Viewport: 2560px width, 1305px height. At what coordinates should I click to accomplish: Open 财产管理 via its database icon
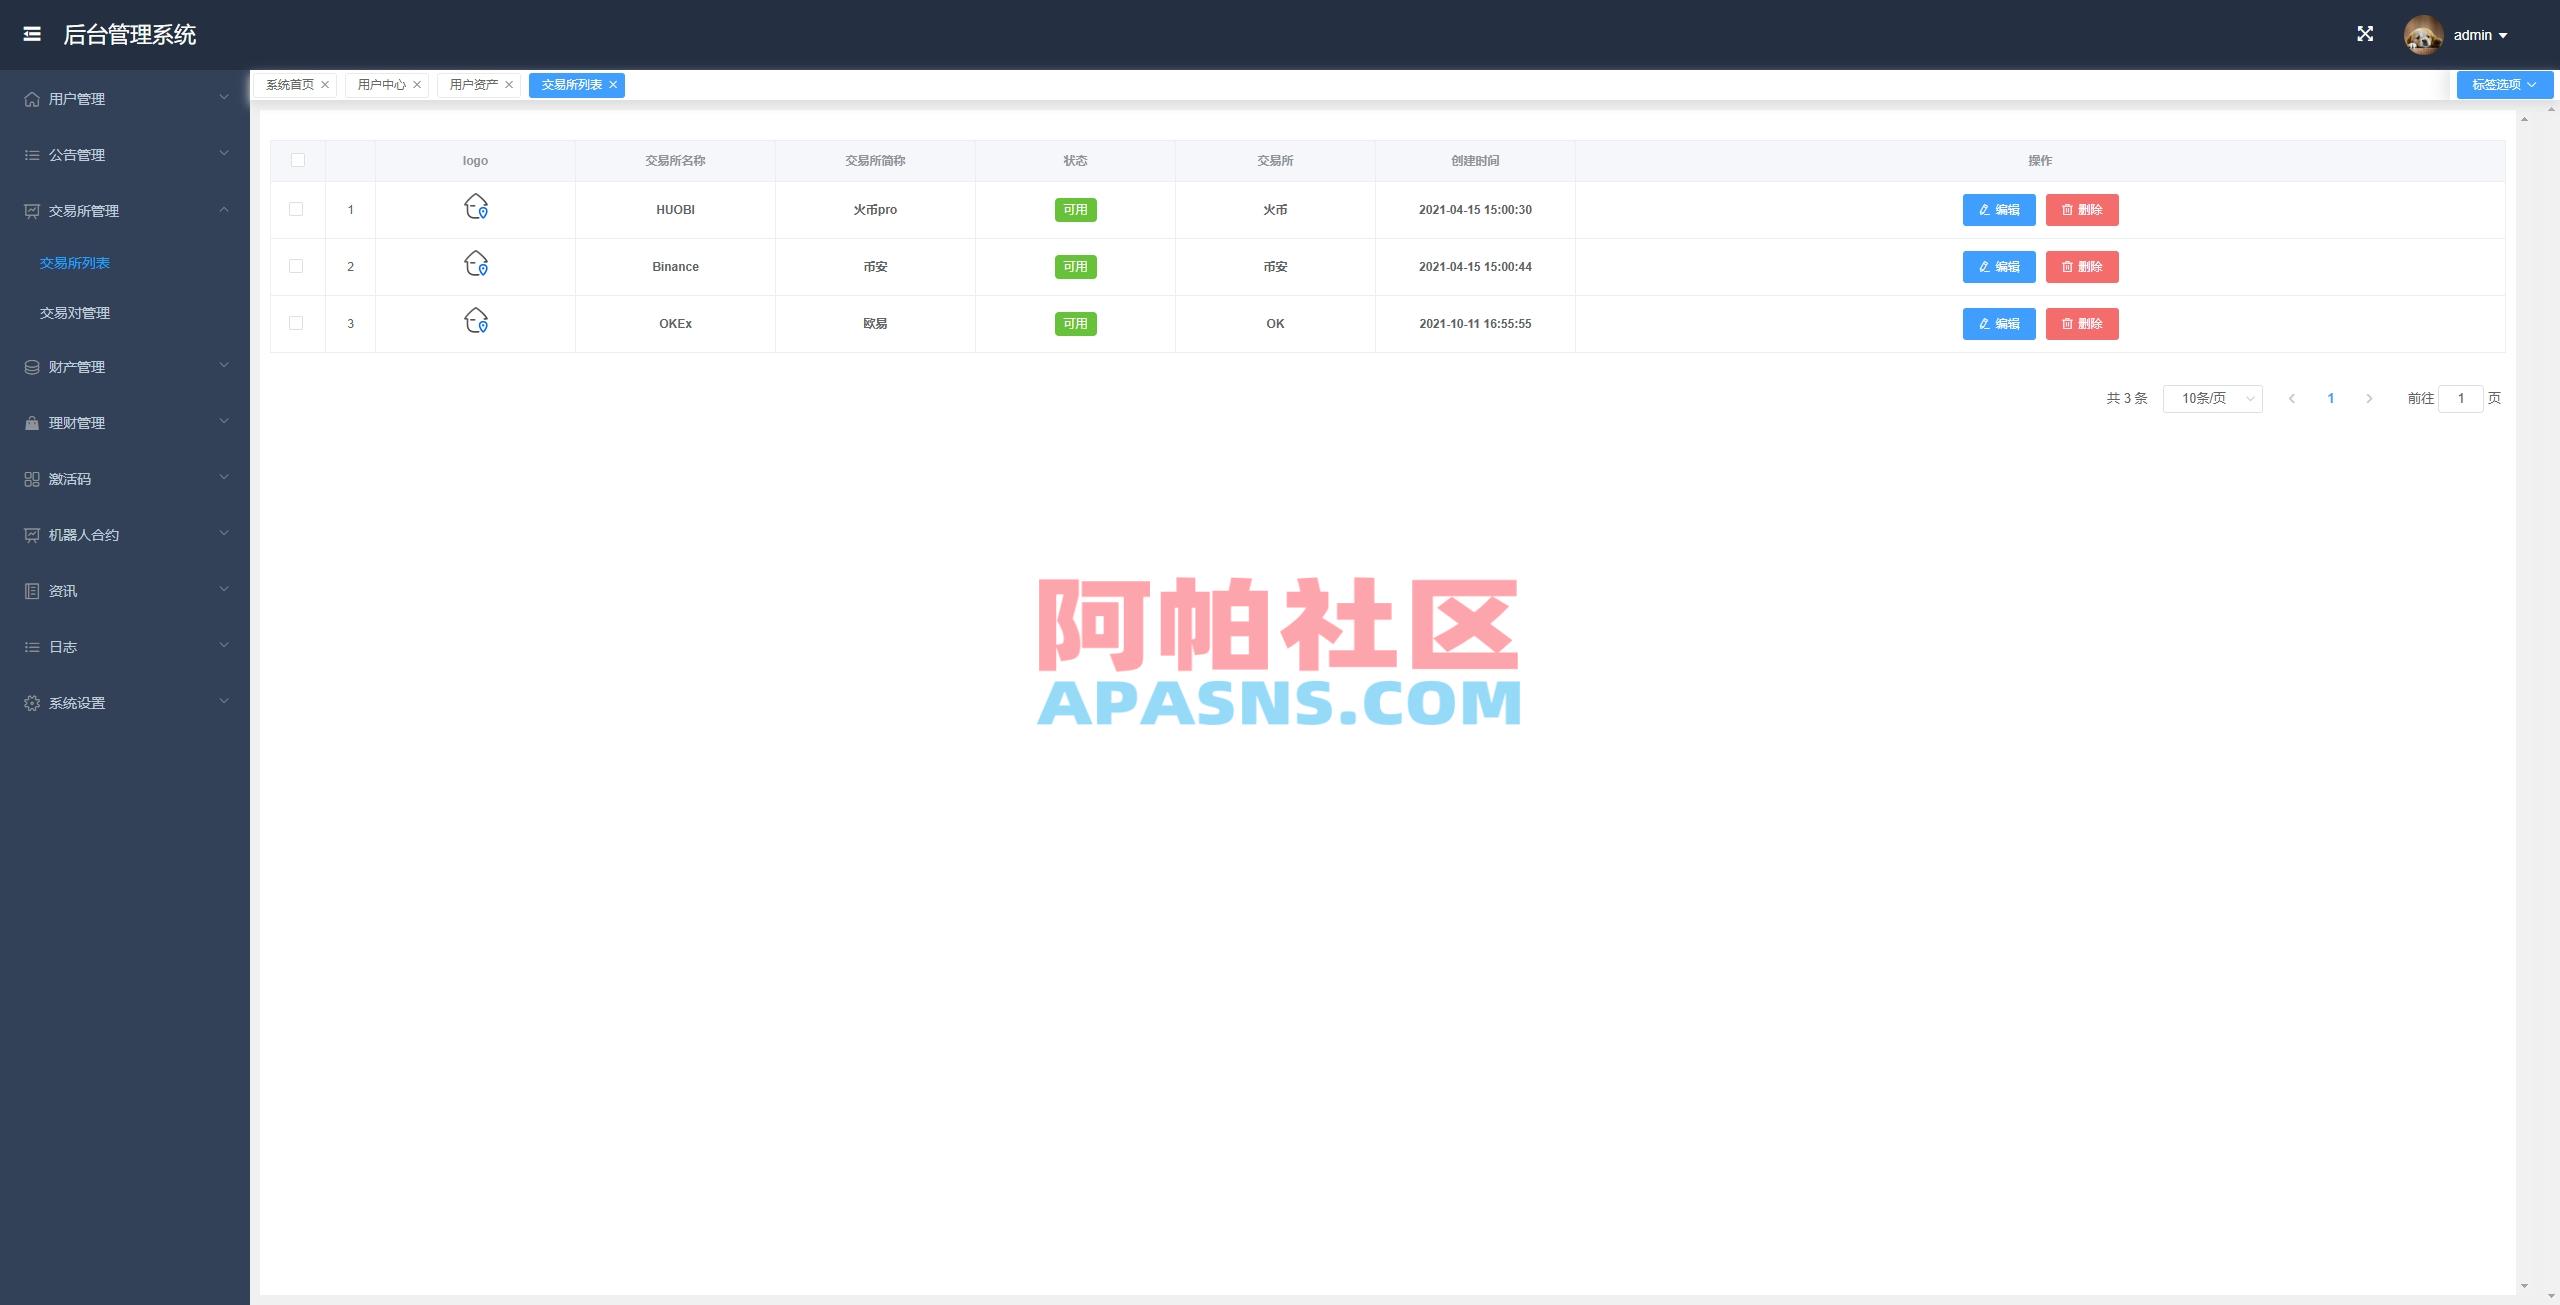pos(30,366)
